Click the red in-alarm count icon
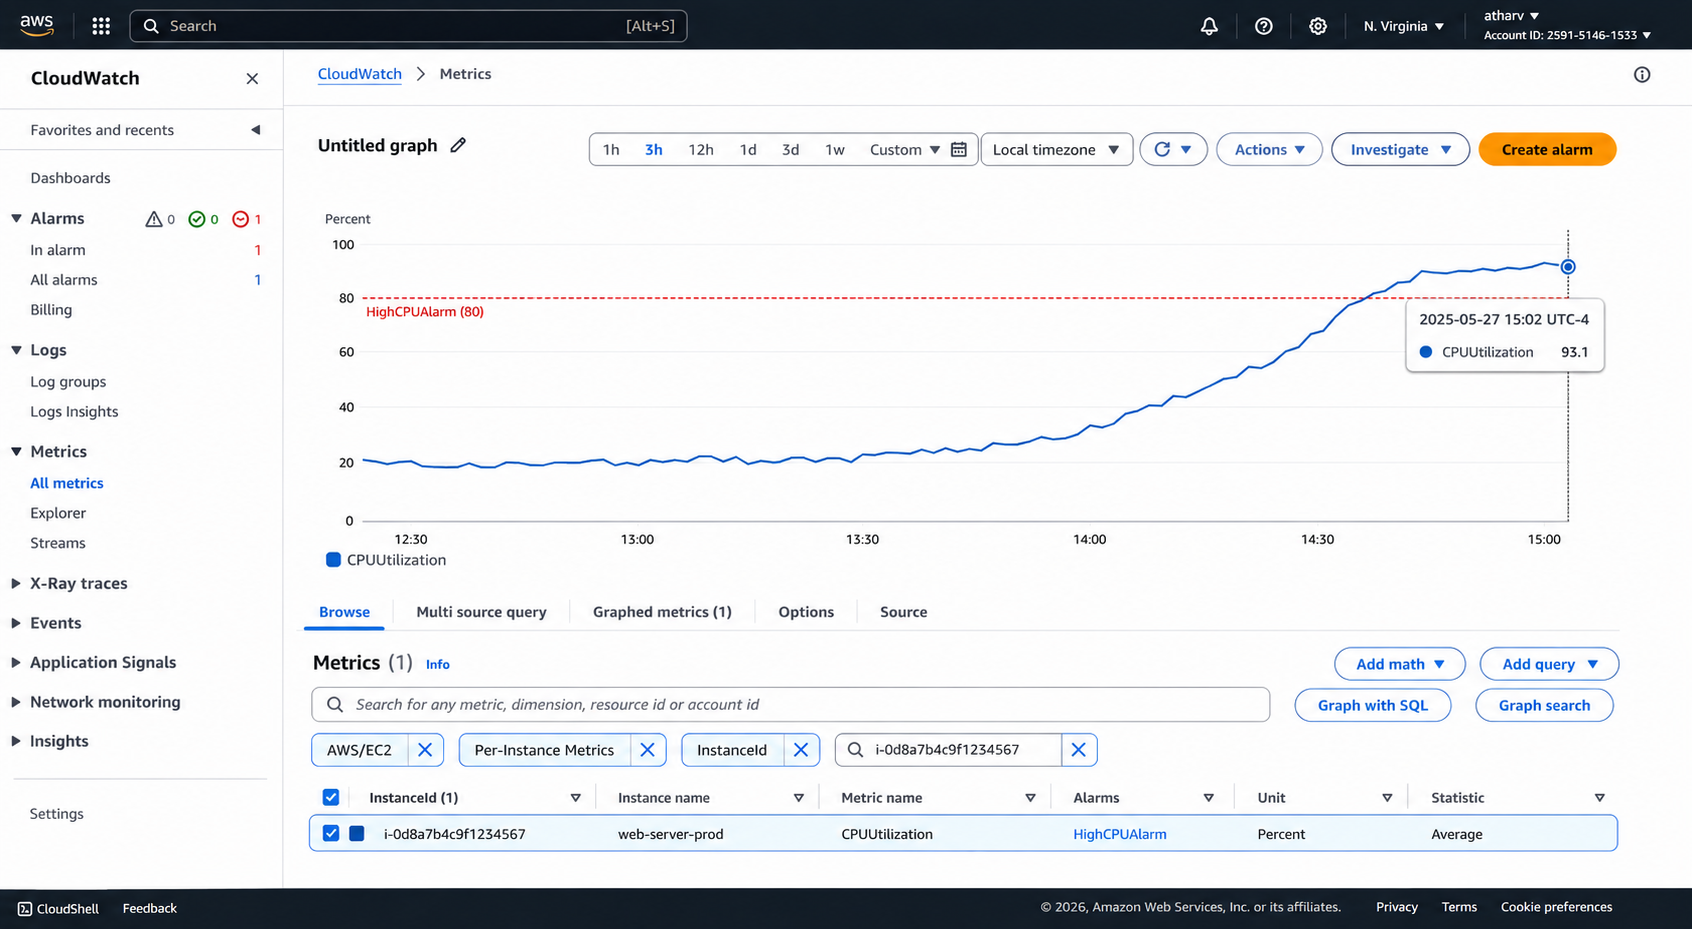 240,219
